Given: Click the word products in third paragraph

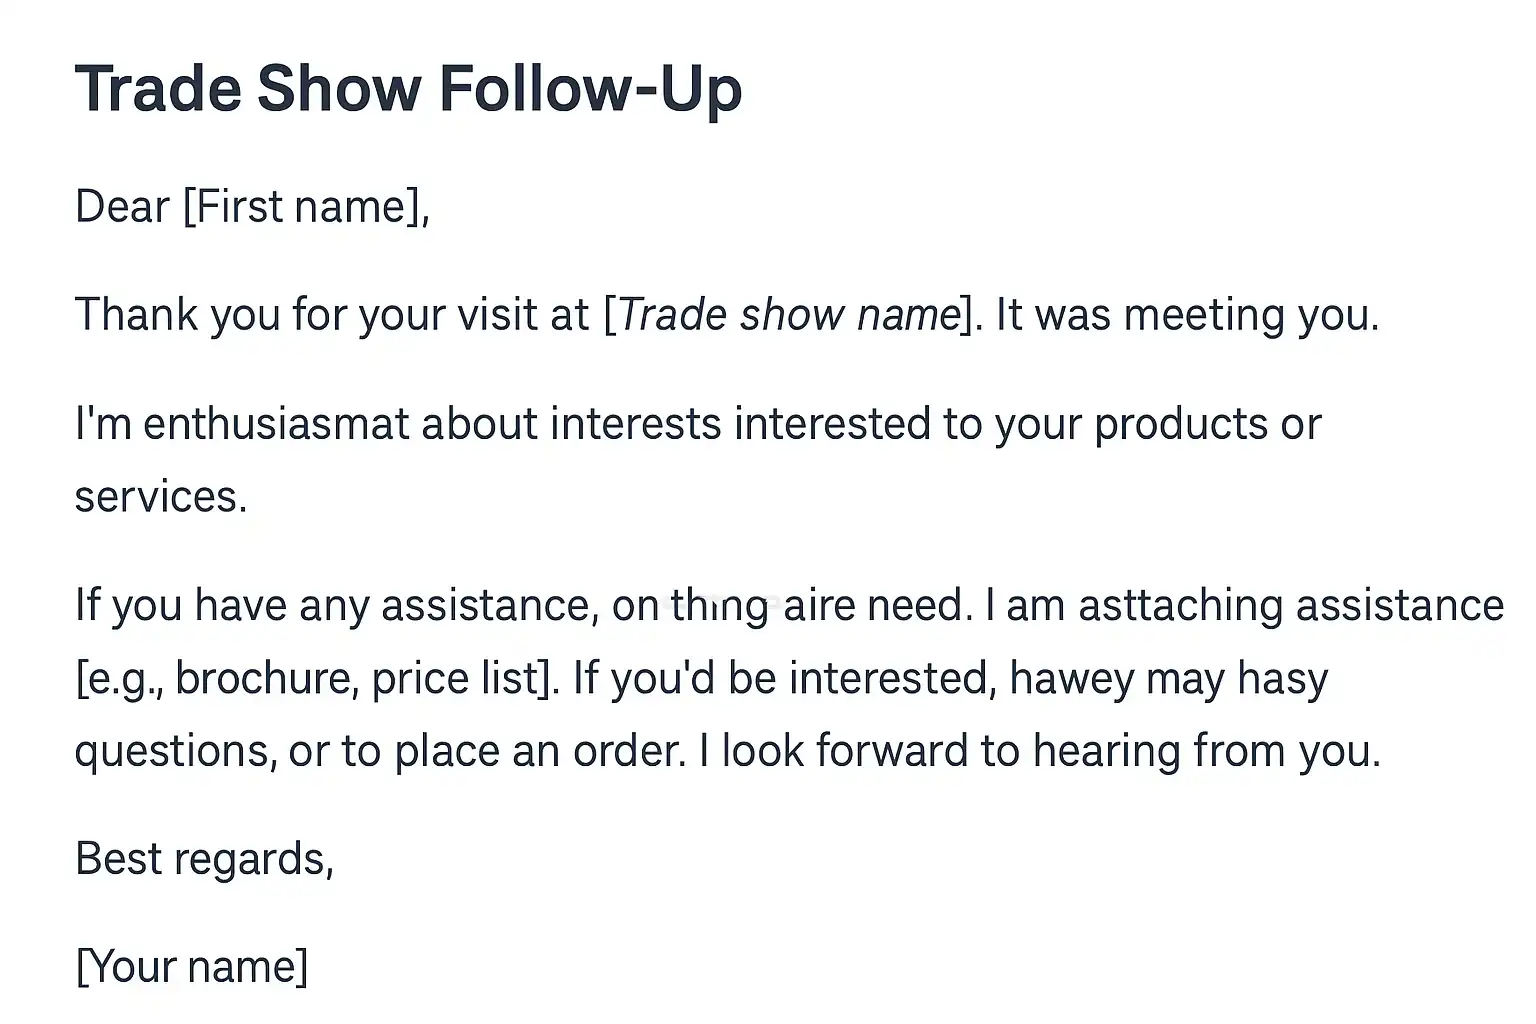Looking at the screenshot, I should click(x=1181, y=424).
